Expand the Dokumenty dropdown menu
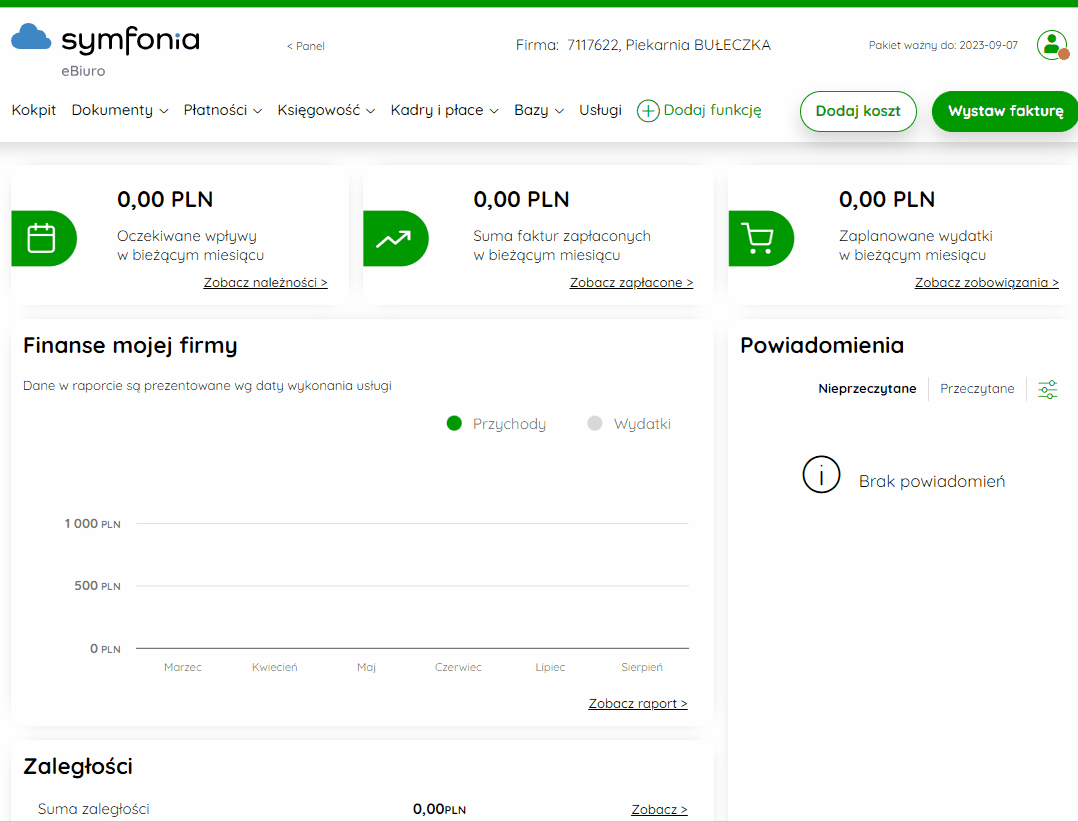The image size is (1078, 822). point(120,110)
